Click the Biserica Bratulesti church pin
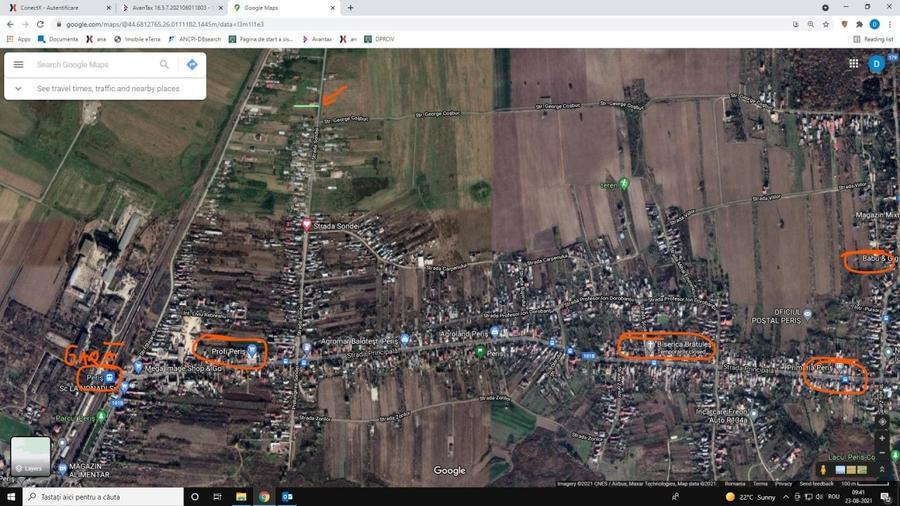Image resolution: width=900 pixels, height=506 pixels. (650, 345)
